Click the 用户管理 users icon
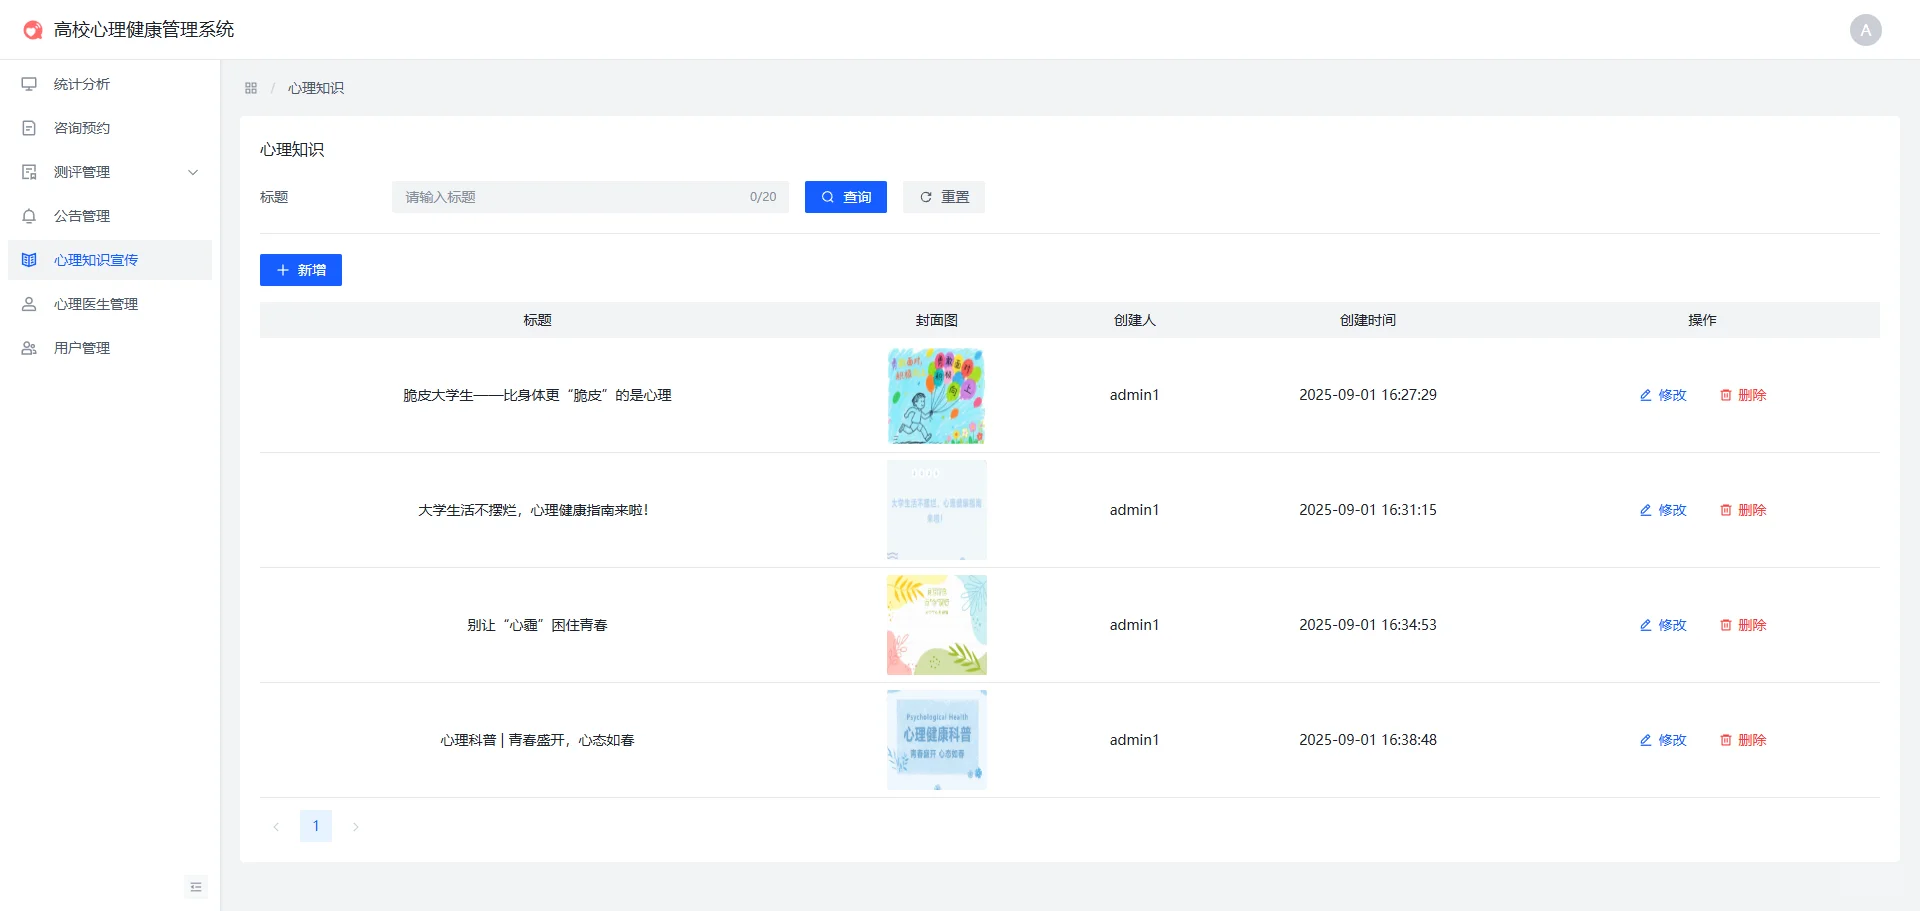 point(29,348)
